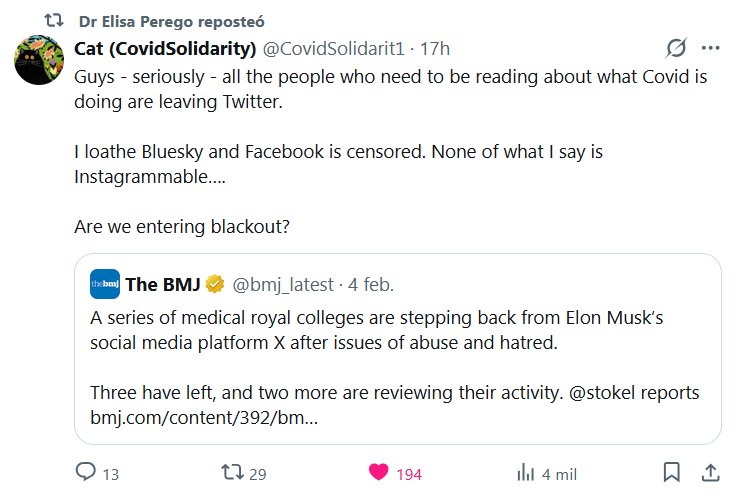736x496 pixels.
Task: Open the bmj.com/content/392 article link
Action: point(204,415)
